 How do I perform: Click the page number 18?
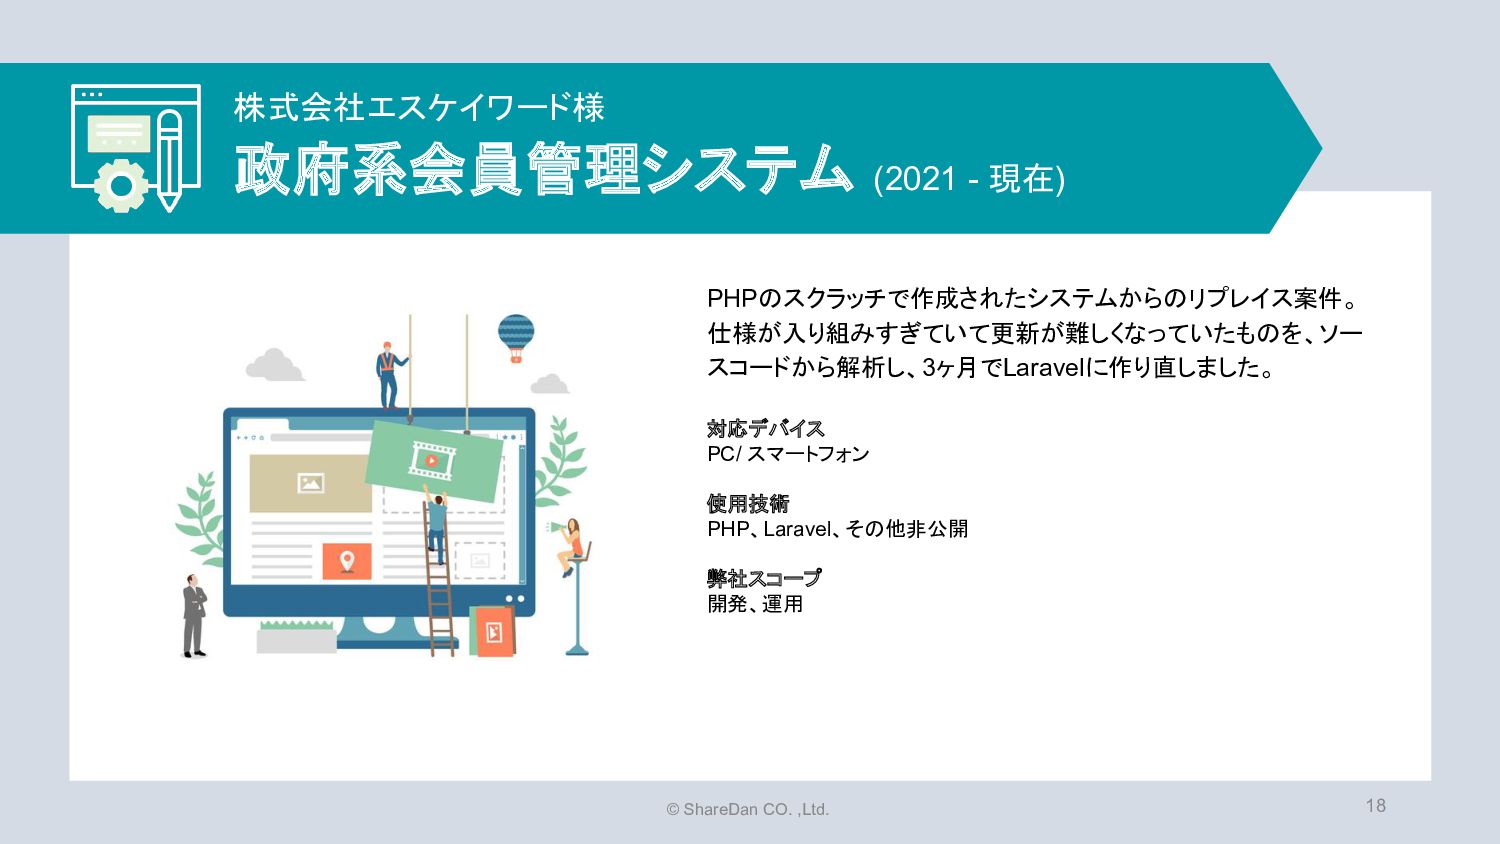point(1376,806)
